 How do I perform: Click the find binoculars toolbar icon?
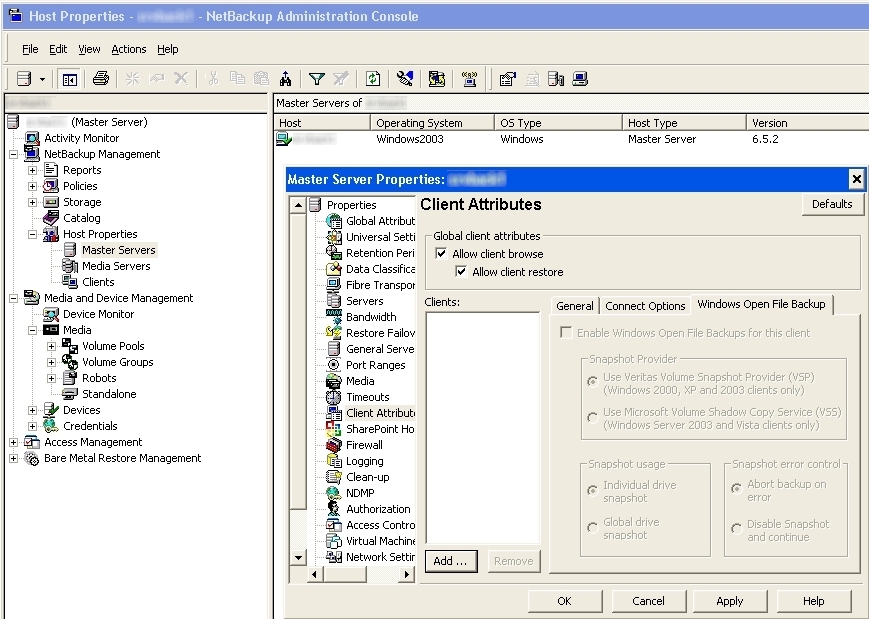point(285,79)
